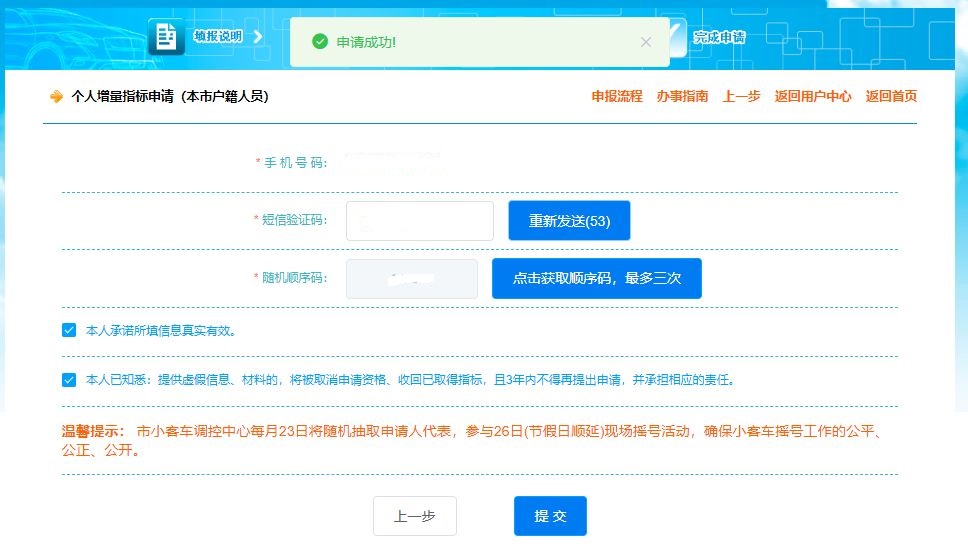Toggle the 本人已知悉 acknowledgement checkbox
The height and width of the screenshot is (560, 968).
point(69,380)
